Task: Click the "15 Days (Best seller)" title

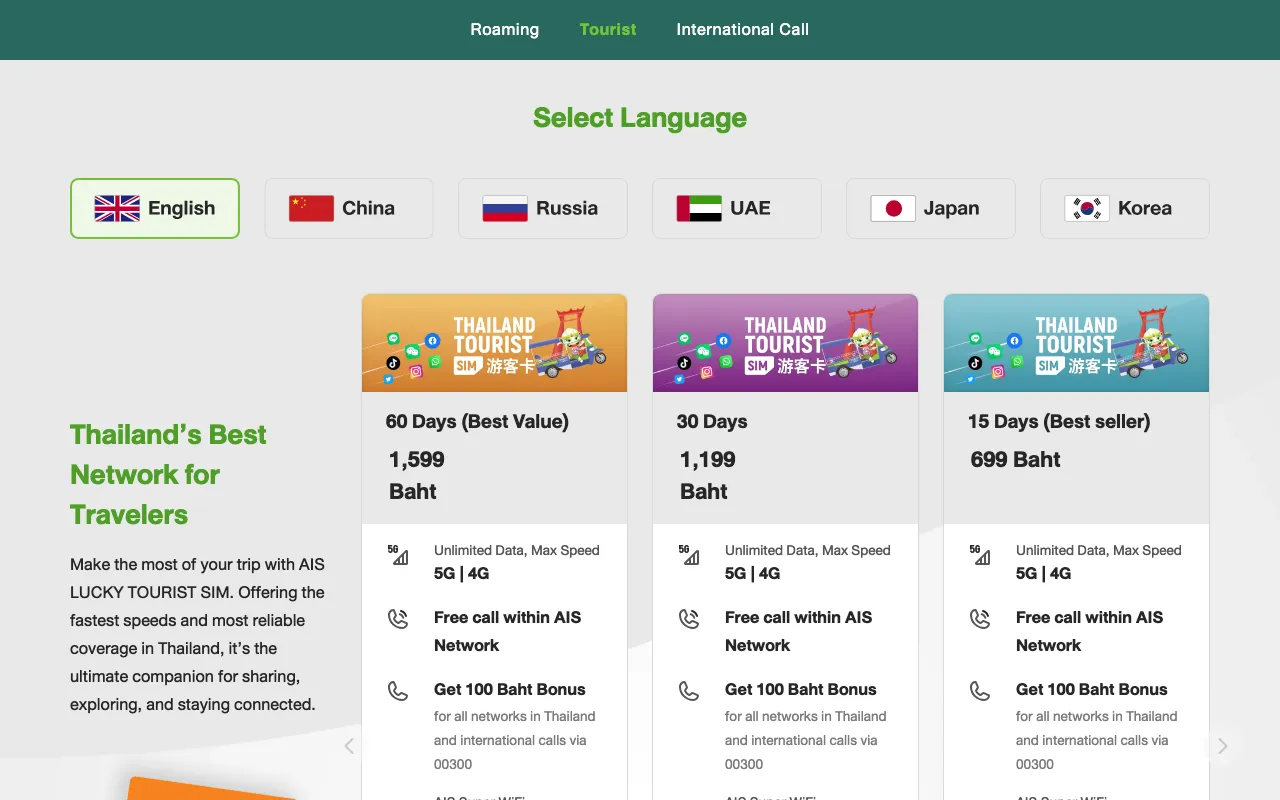Action: click(x=1059, y=422)
